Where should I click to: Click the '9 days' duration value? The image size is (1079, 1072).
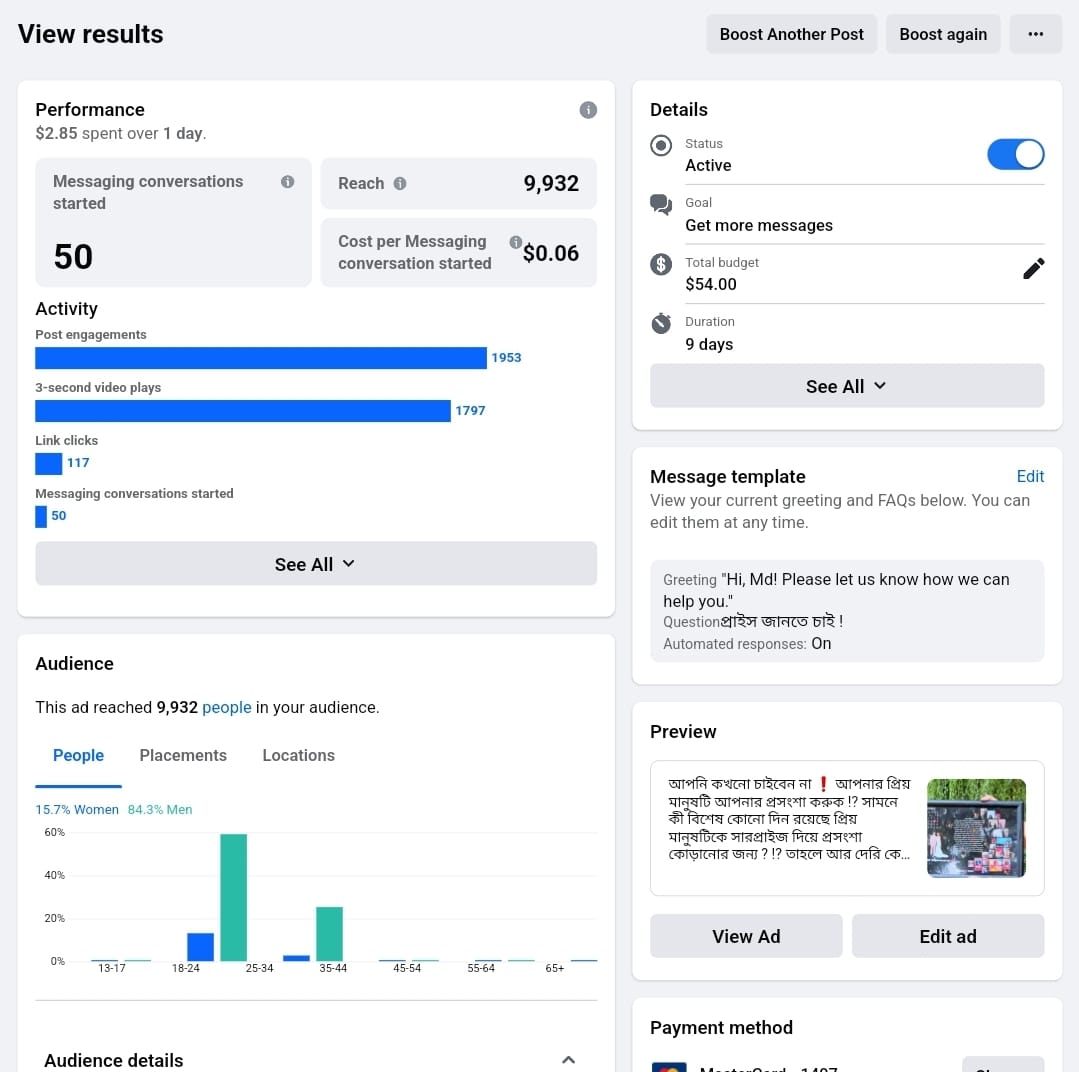pyautogui.click(x=709, y=345)
